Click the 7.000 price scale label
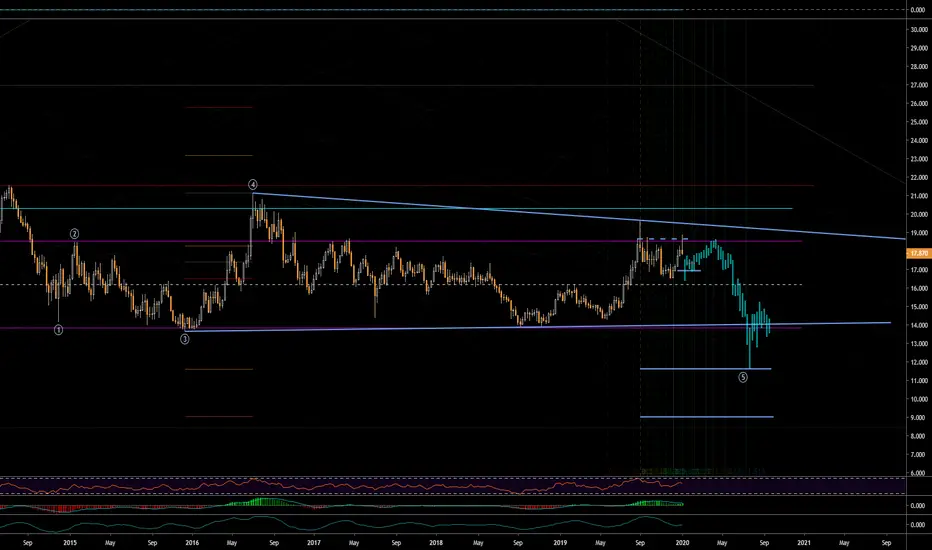 click(x=919, y=455)
